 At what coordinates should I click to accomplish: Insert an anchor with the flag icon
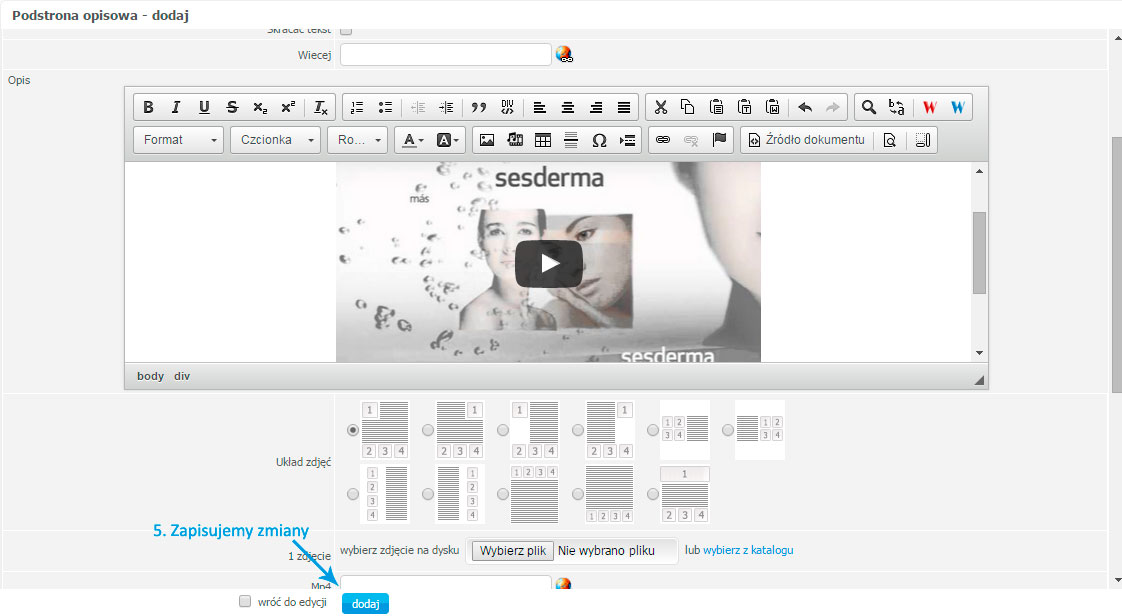pos(719,140)
